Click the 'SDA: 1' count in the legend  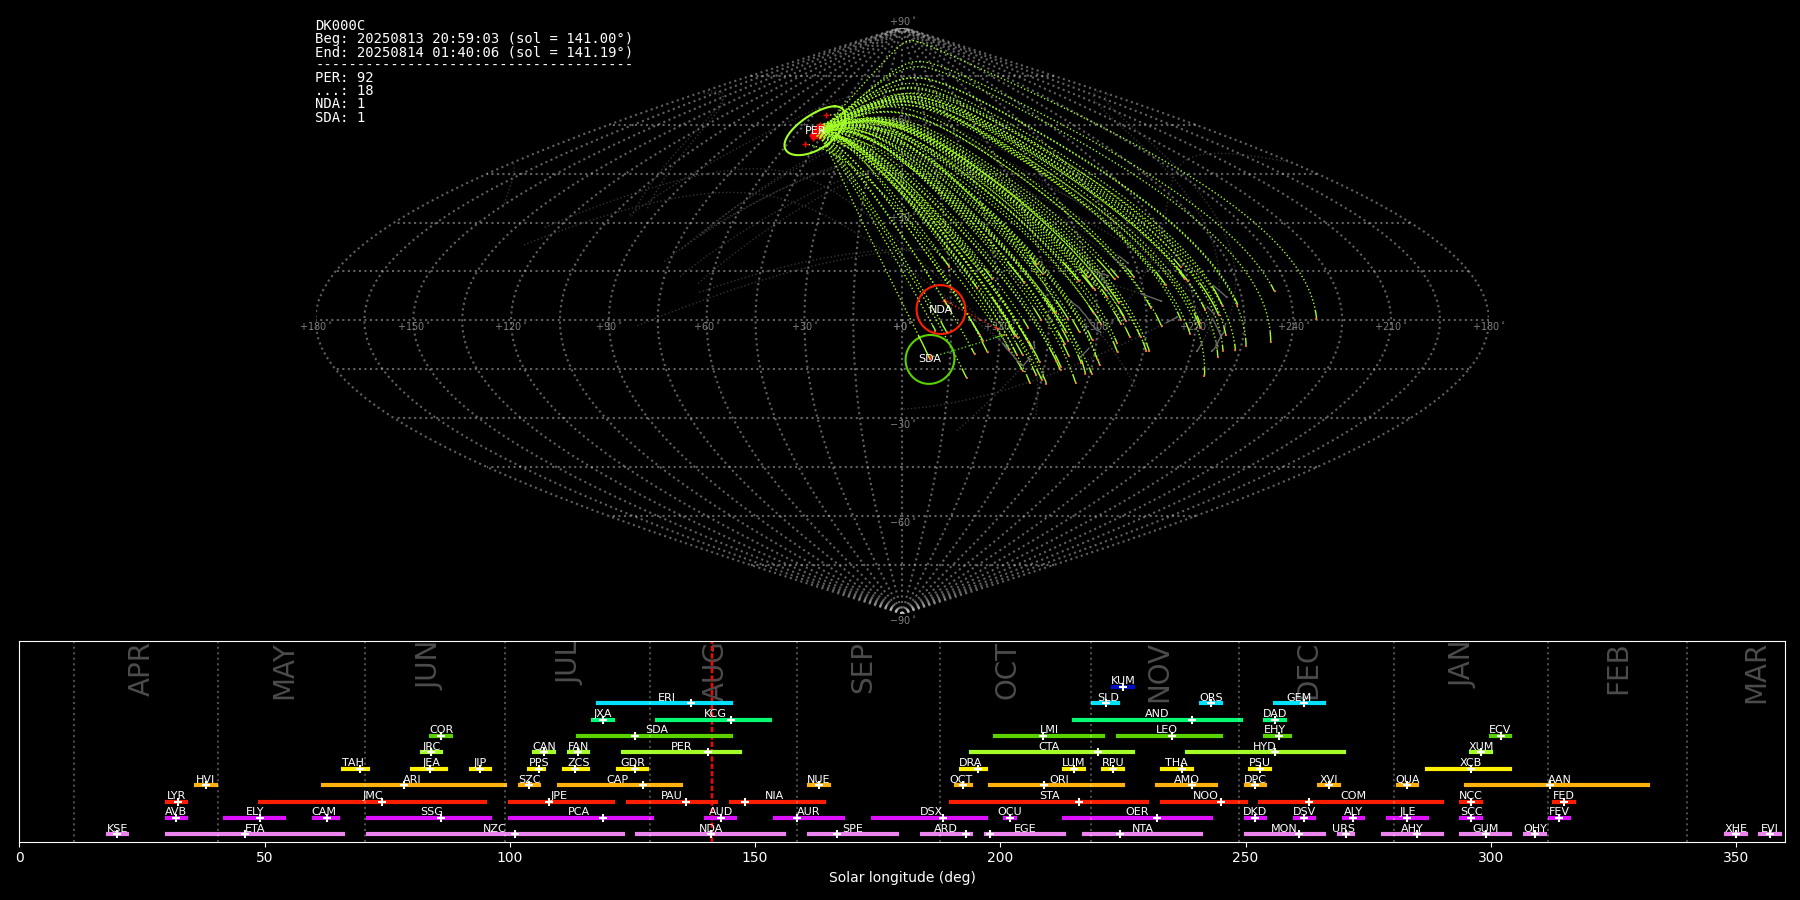click(340, 117)
